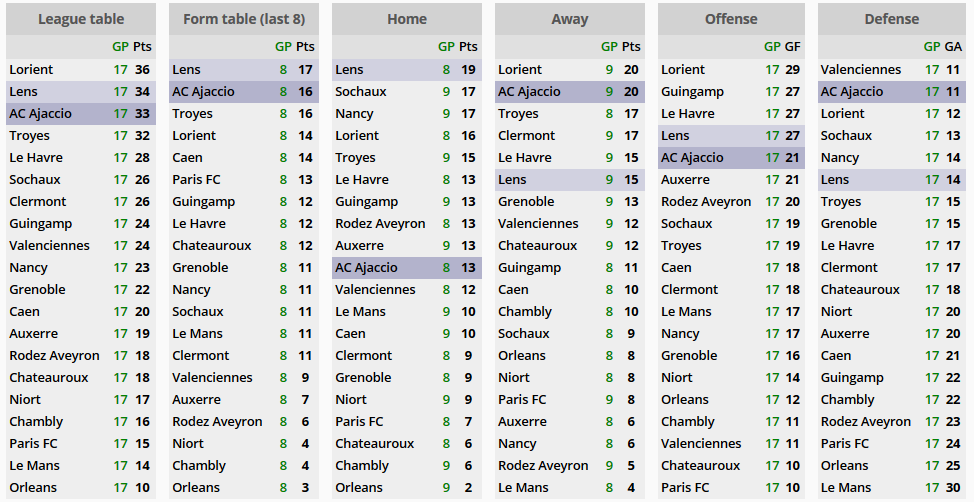This screenshot has height=502, width=974.
Task: Open Le Mans in the Defense table
Action: pyautogui.click(x=845, y=488)
